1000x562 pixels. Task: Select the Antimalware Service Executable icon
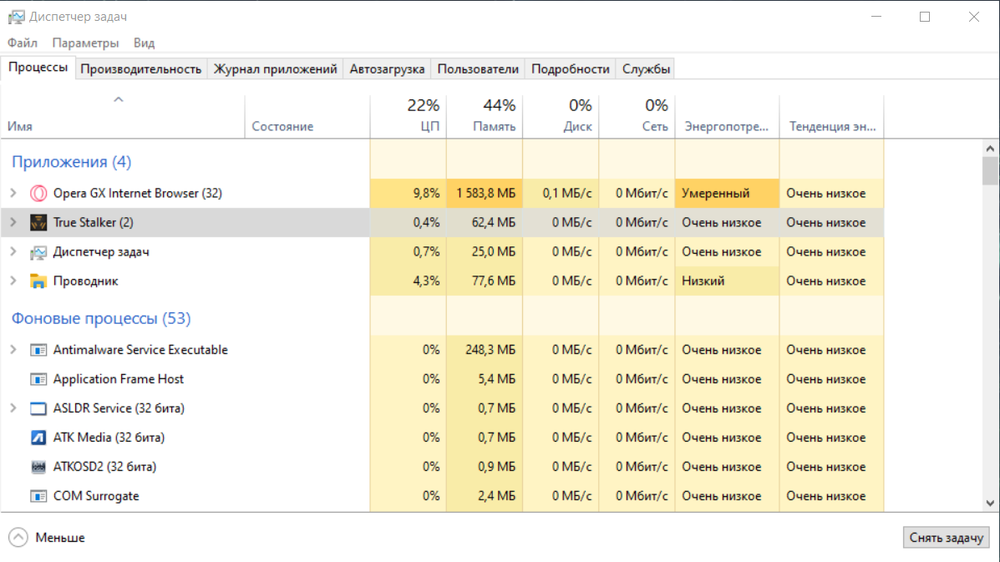[38, 350]
